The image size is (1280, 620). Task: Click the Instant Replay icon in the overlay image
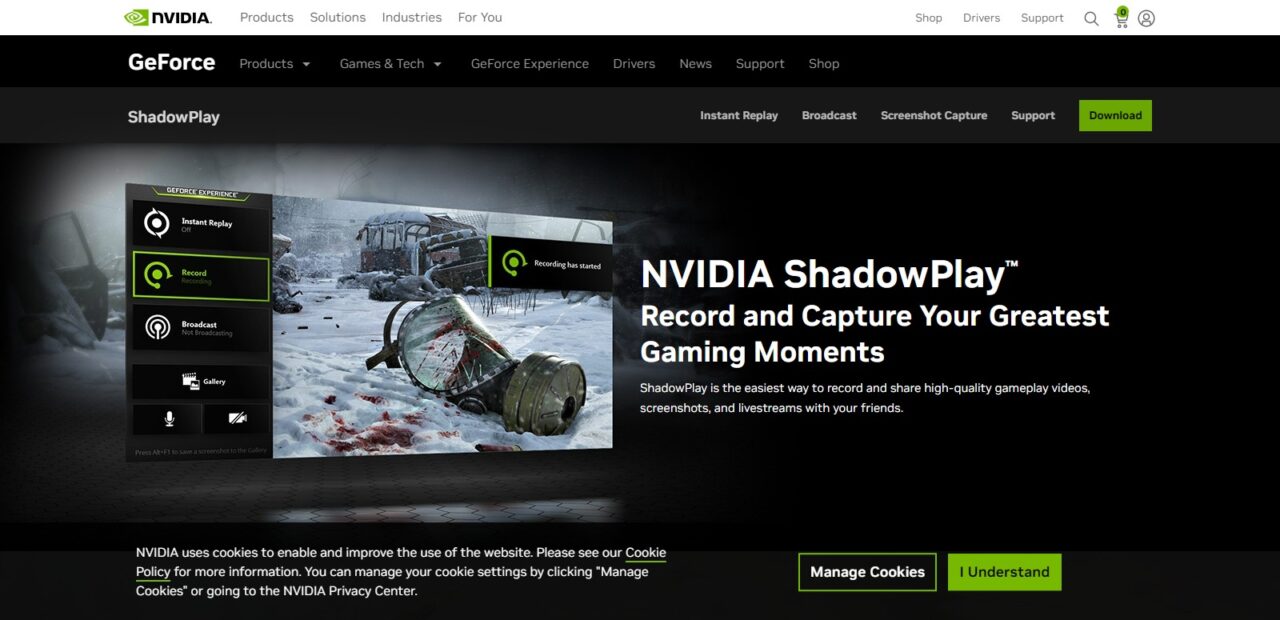pyautogui.click(x=157, y=223)
